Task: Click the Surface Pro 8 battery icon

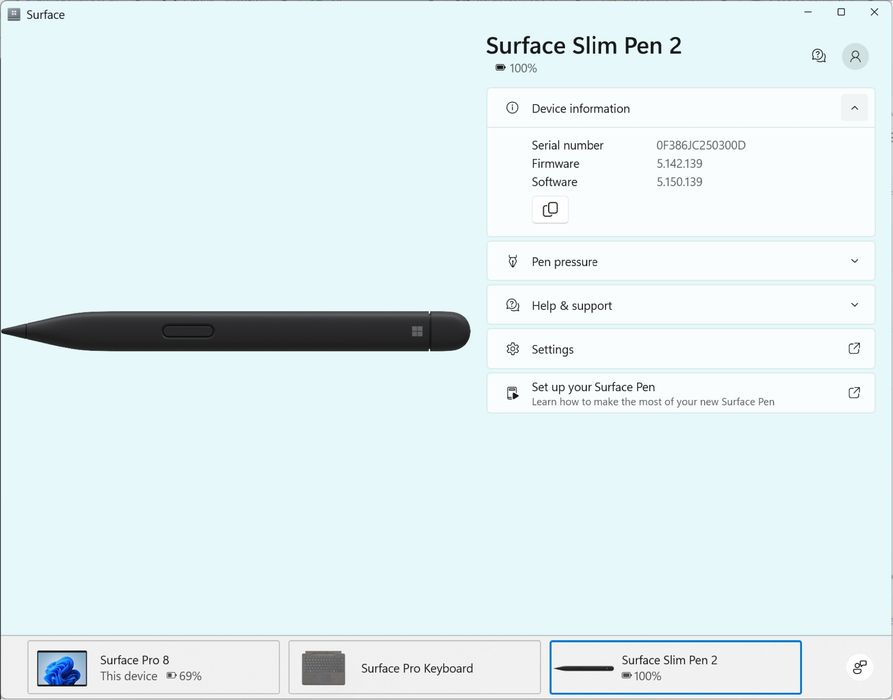Action: coord(171,676)
